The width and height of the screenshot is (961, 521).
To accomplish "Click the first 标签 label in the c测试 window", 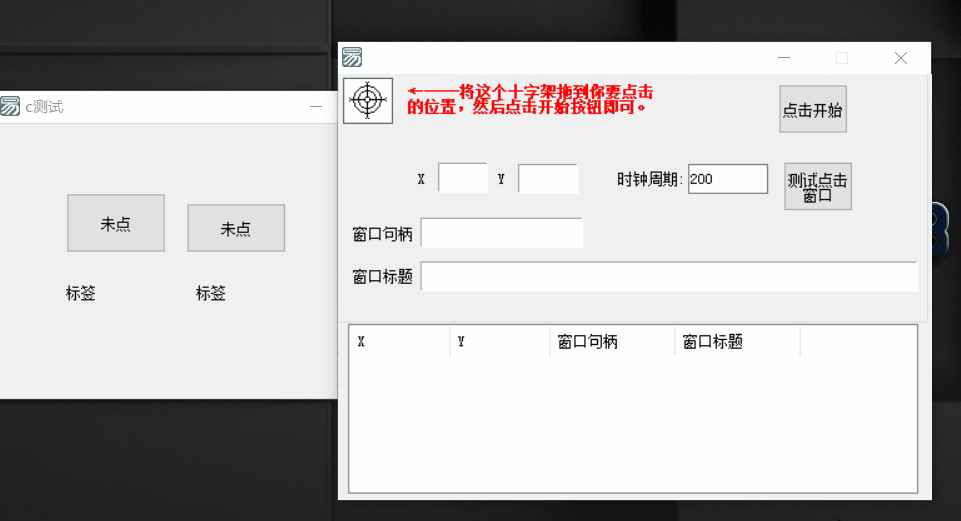I will [x=81, y=293].
